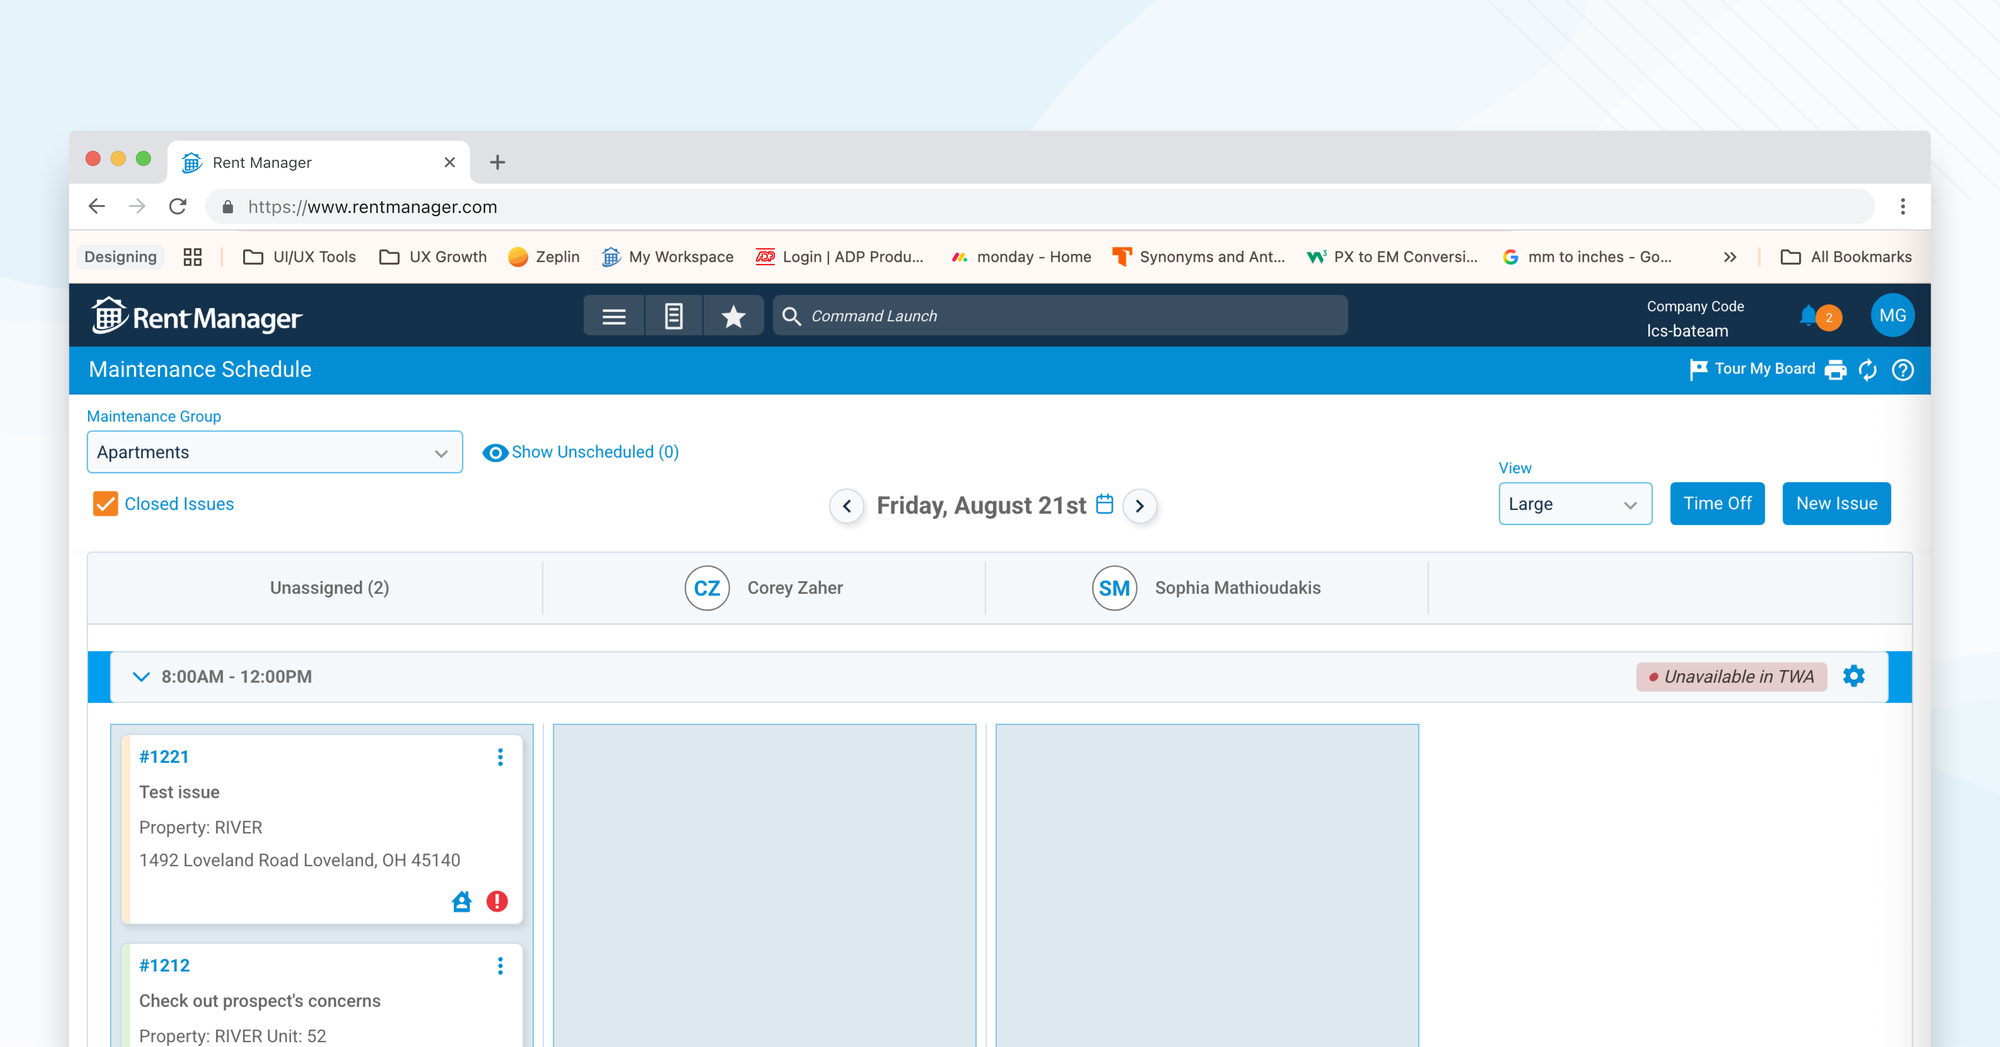Click the Test issue title
This screenshot has height=1047, width=2000.
[x=179, y=792]
